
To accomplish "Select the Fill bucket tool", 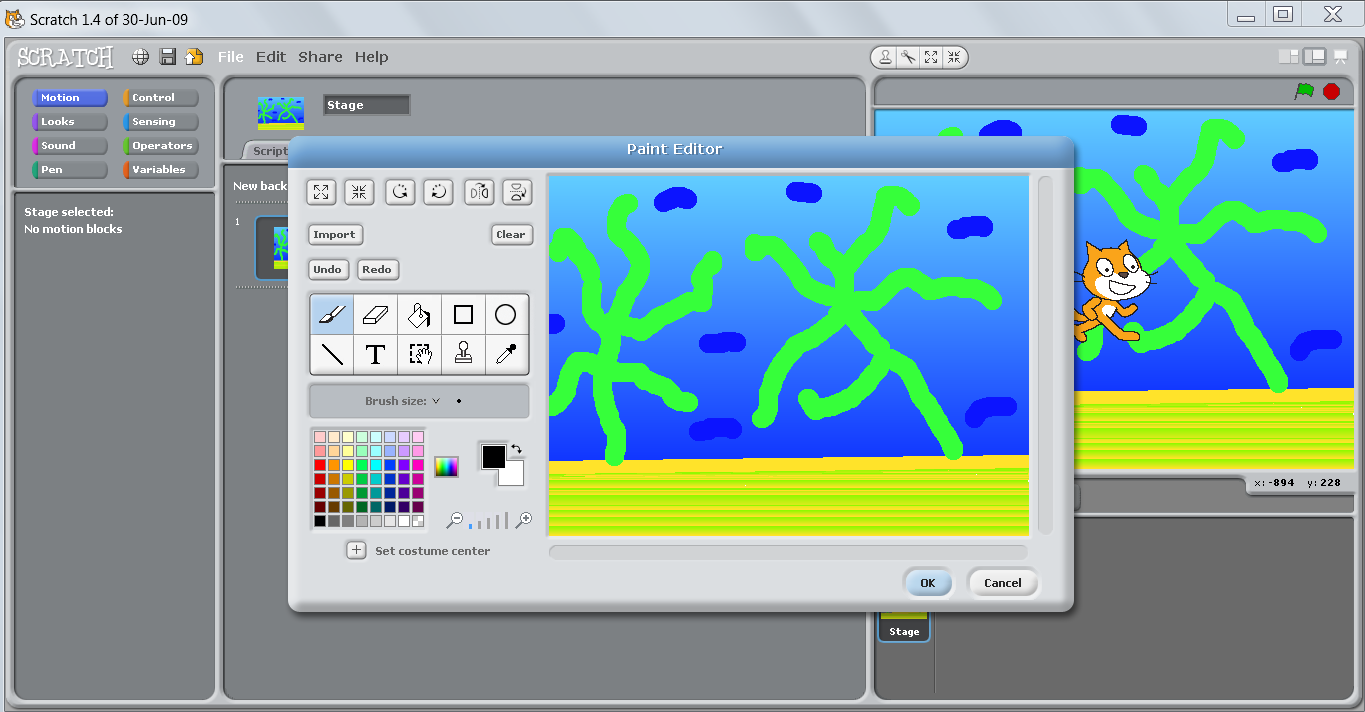I will (419, 314).
